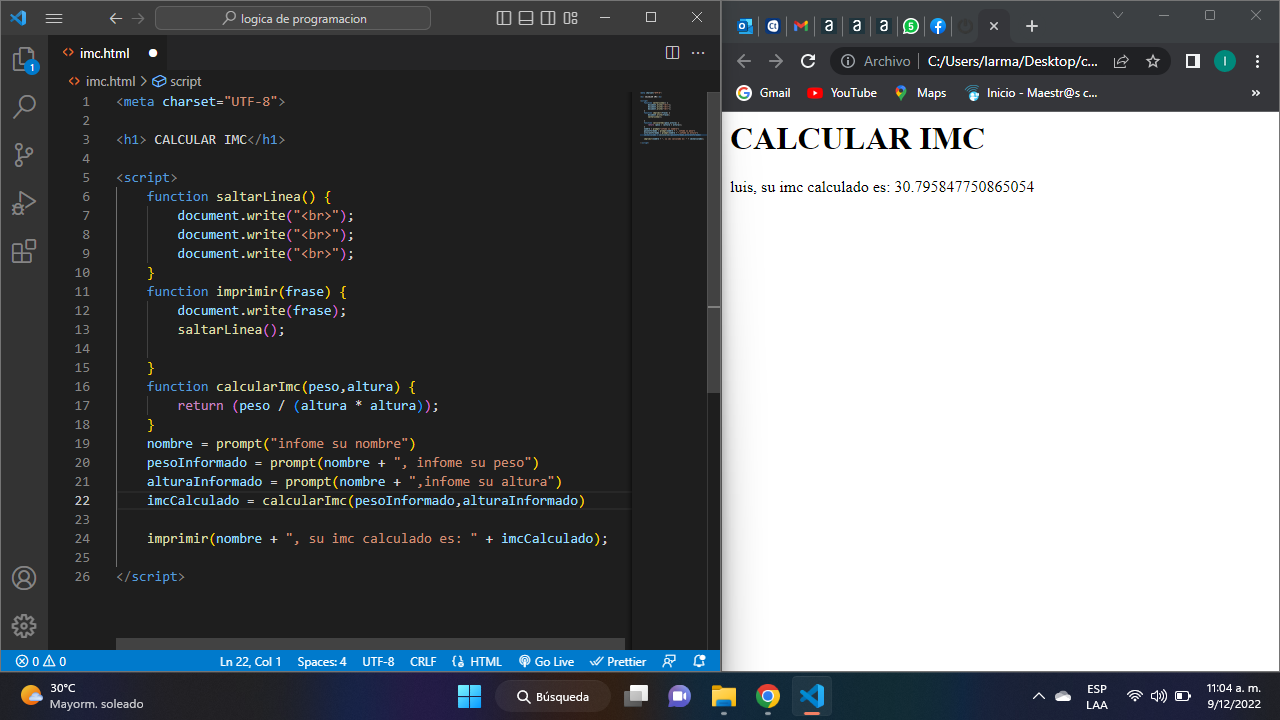
Task: Toggle the primary side bar layout button
Action: (504, 18)
